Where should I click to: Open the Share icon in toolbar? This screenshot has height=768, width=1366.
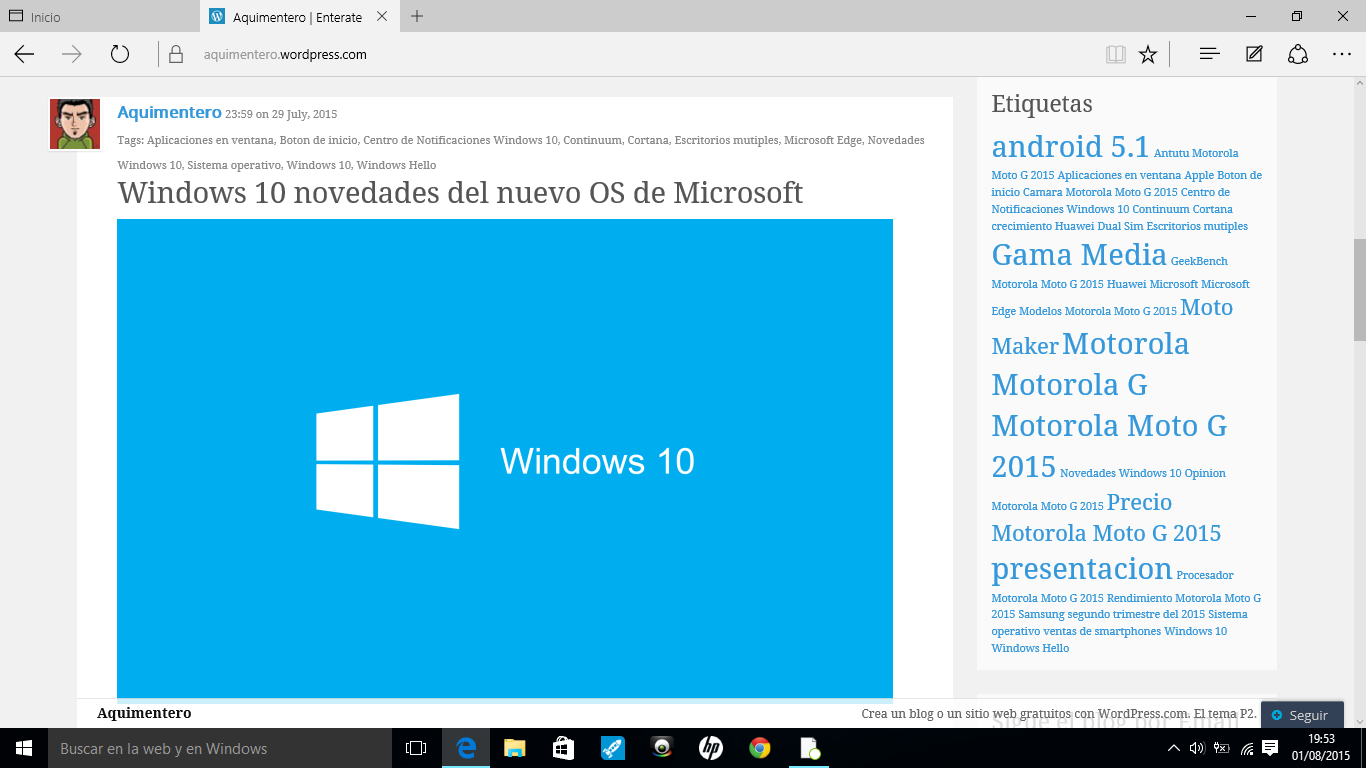coord(1298,54)
